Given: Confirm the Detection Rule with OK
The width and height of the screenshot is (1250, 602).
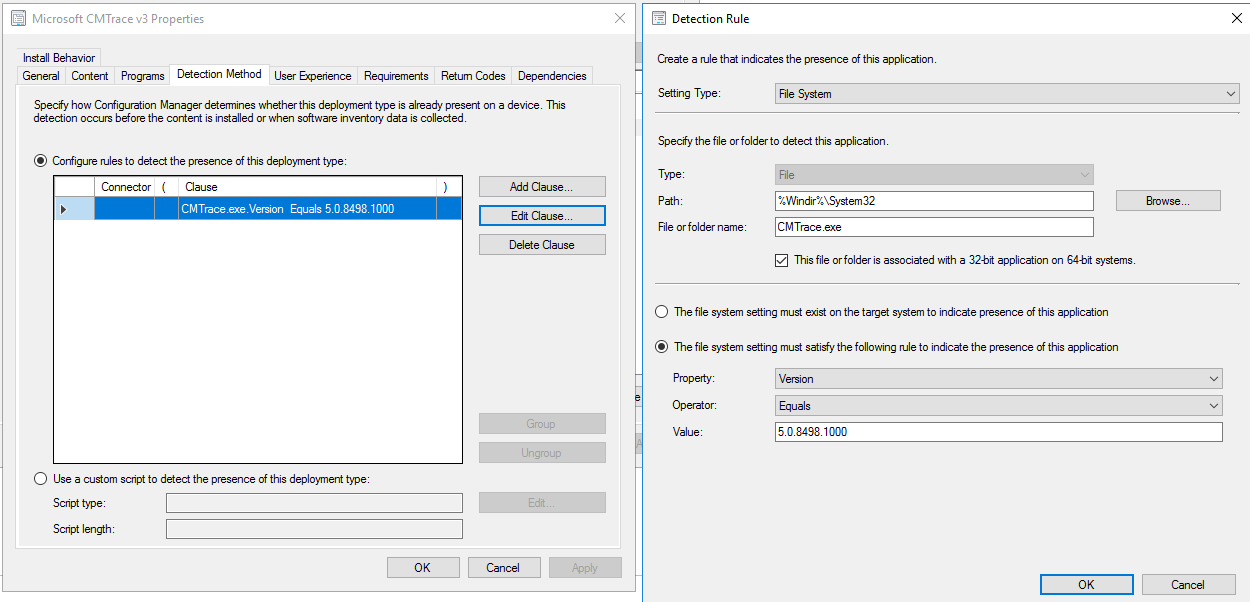Looking at the screenshot, I should pos(1086,585).
